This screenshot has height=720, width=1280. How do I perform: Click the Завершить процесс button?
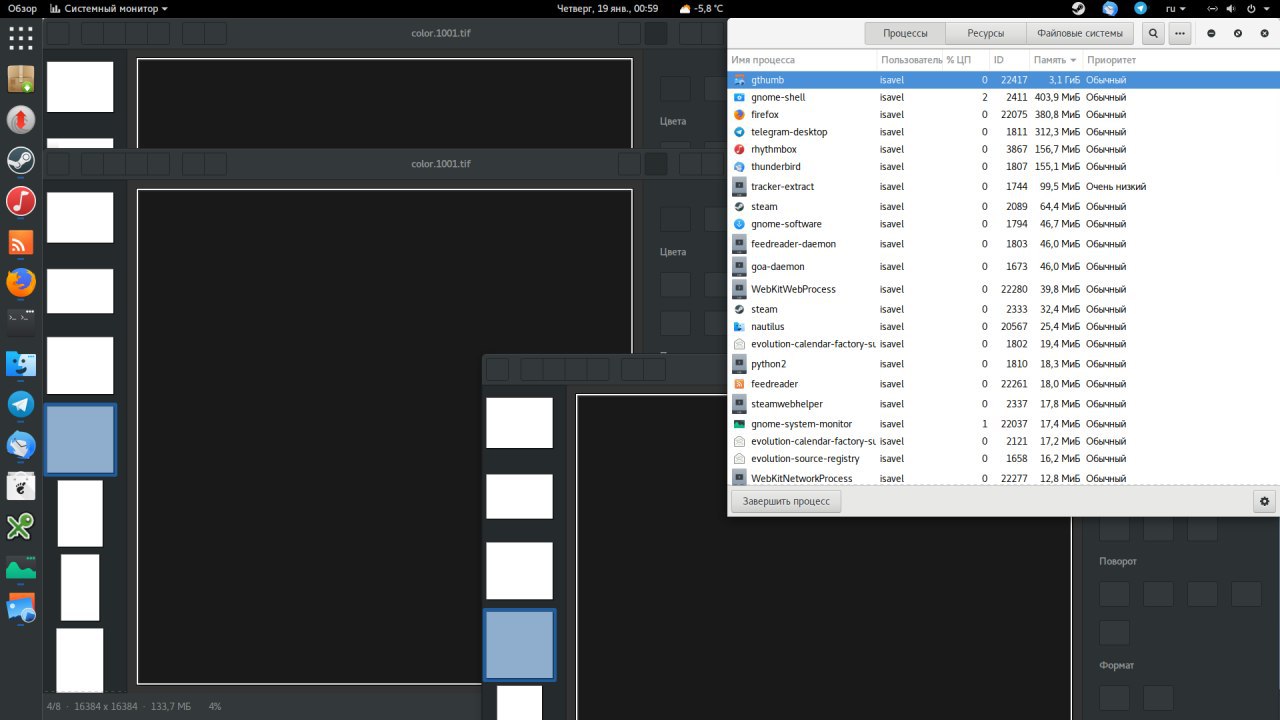point(786,501)
